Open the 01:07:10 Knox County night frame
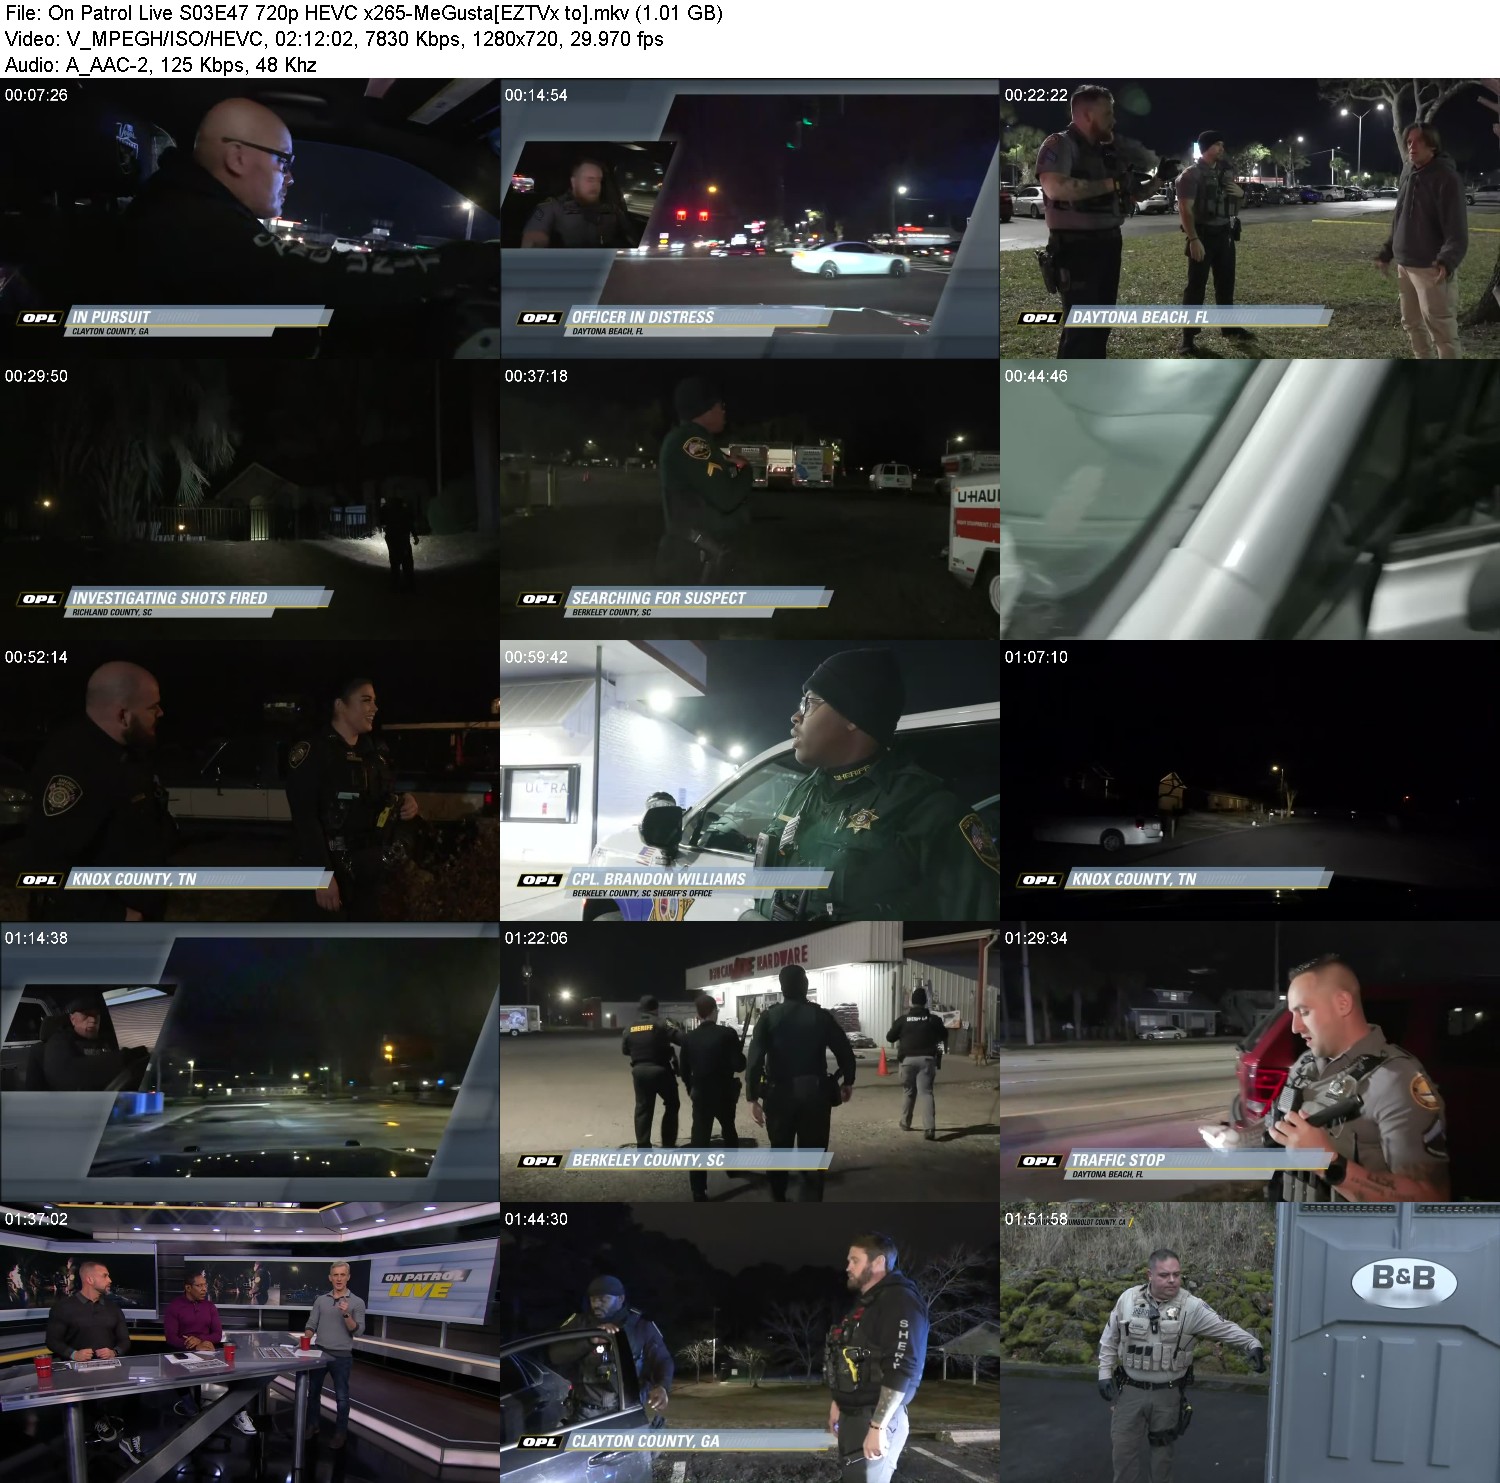Screen dimensions: 1500x1483 tap(1250, 781)
